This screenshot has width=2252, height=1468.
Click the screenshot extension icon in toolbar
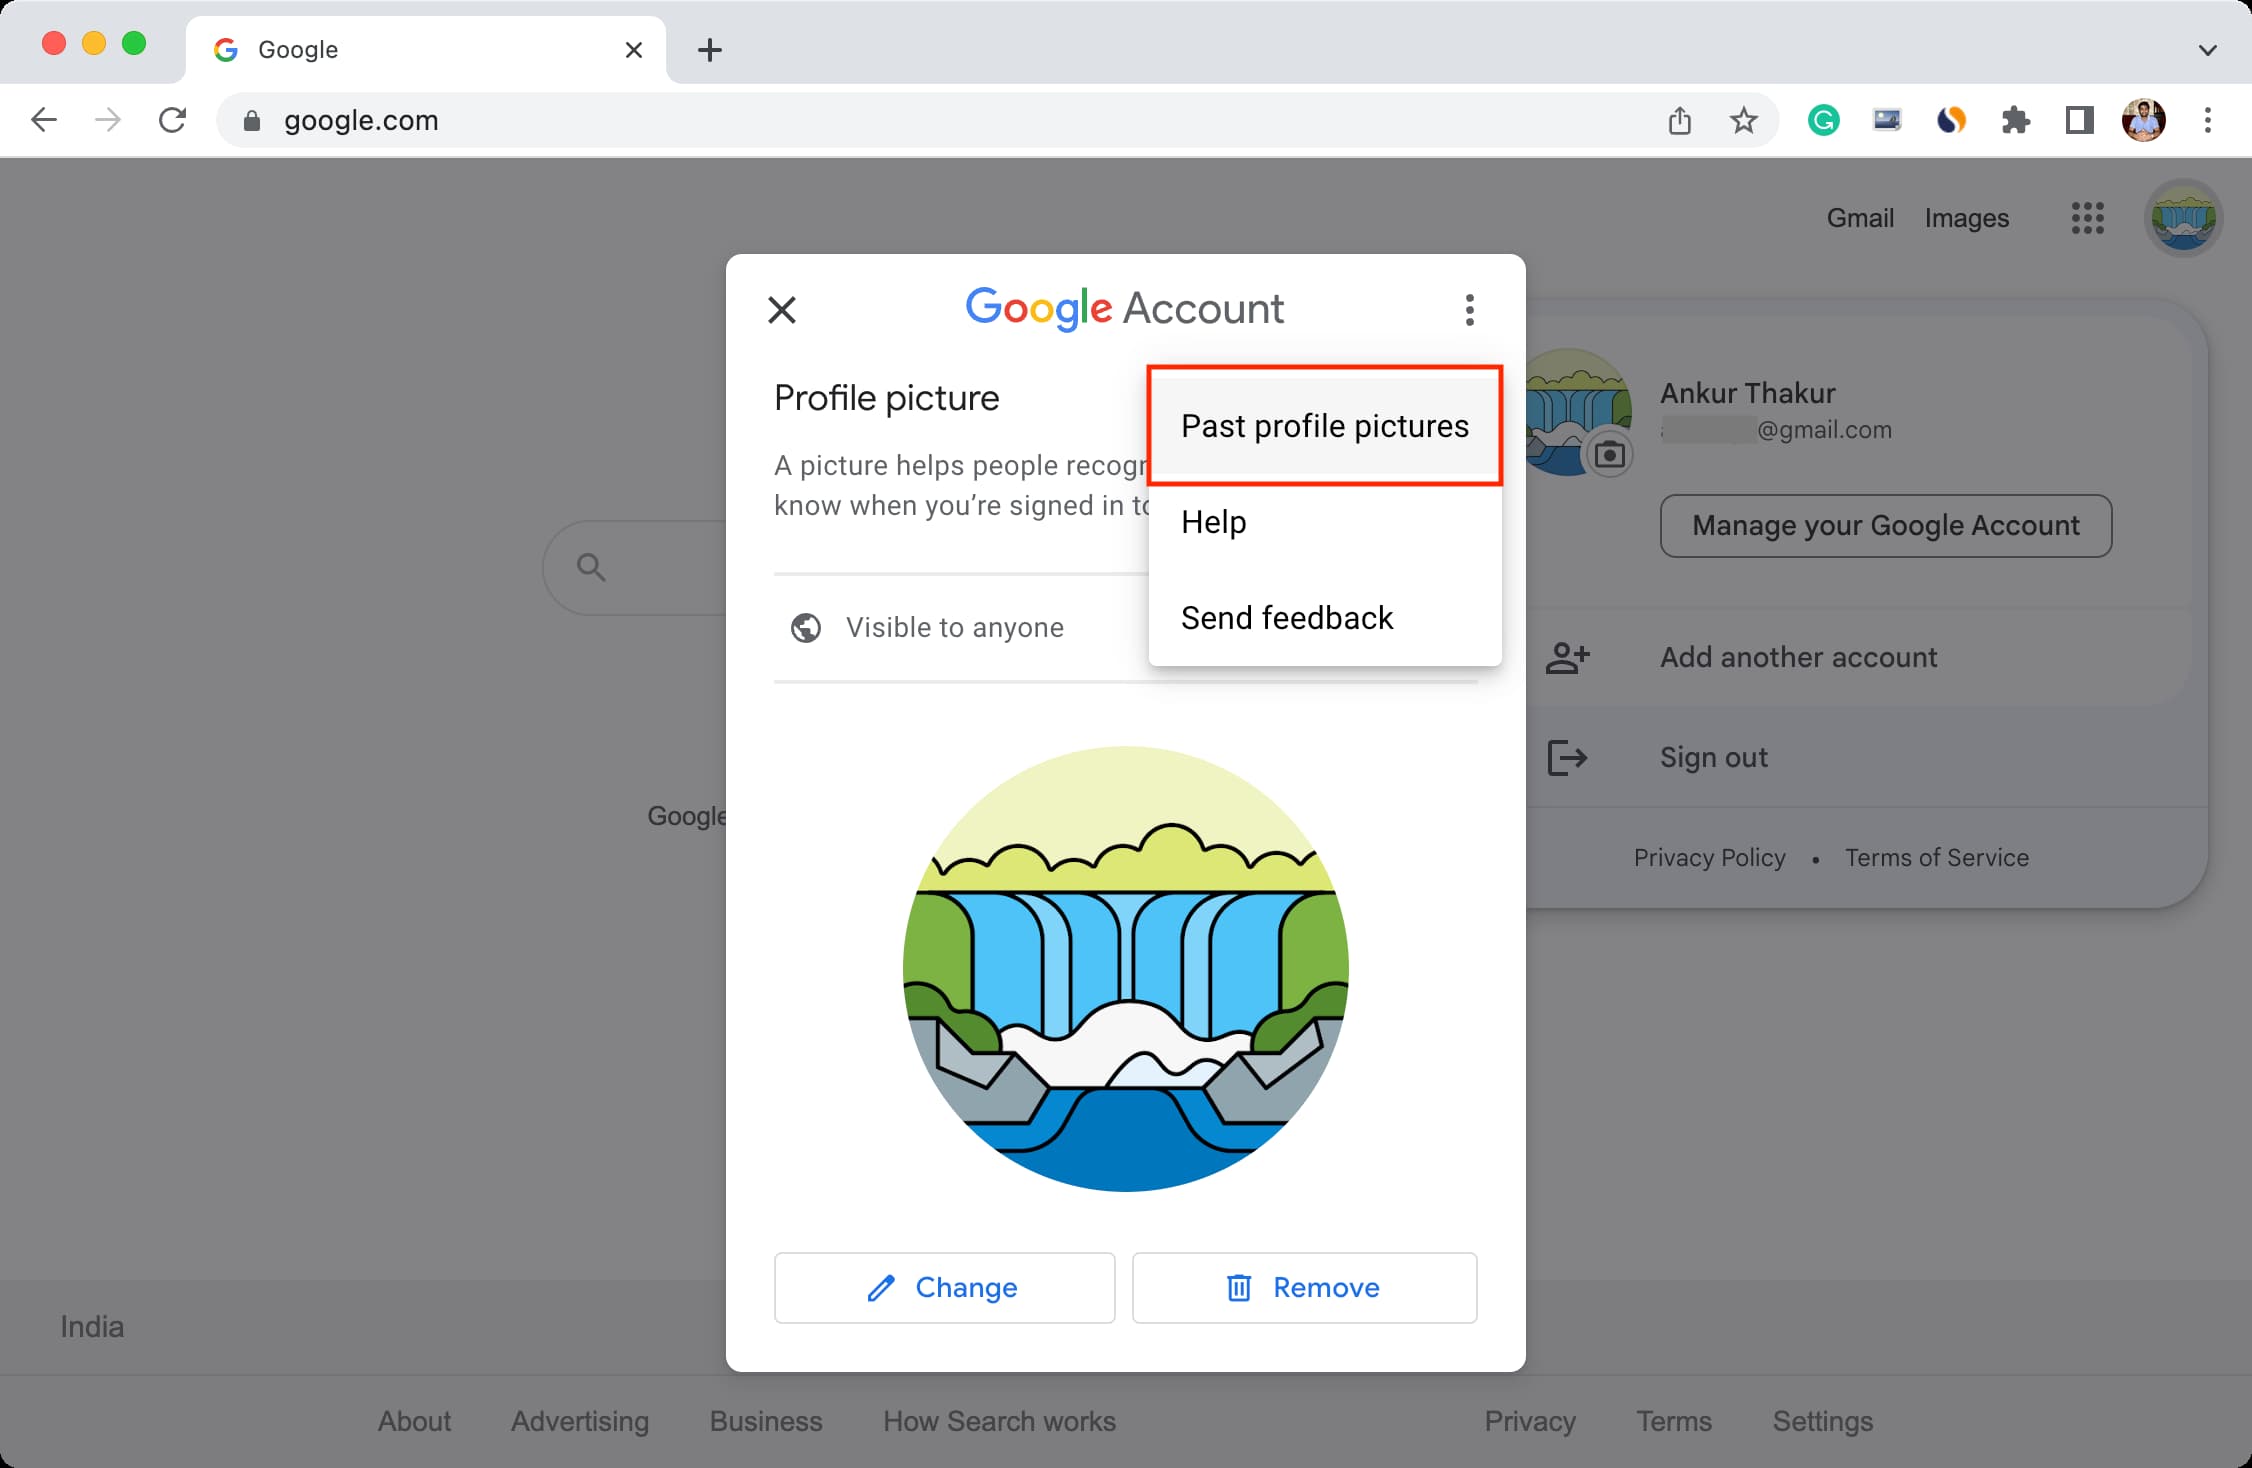coord(1887,121)
